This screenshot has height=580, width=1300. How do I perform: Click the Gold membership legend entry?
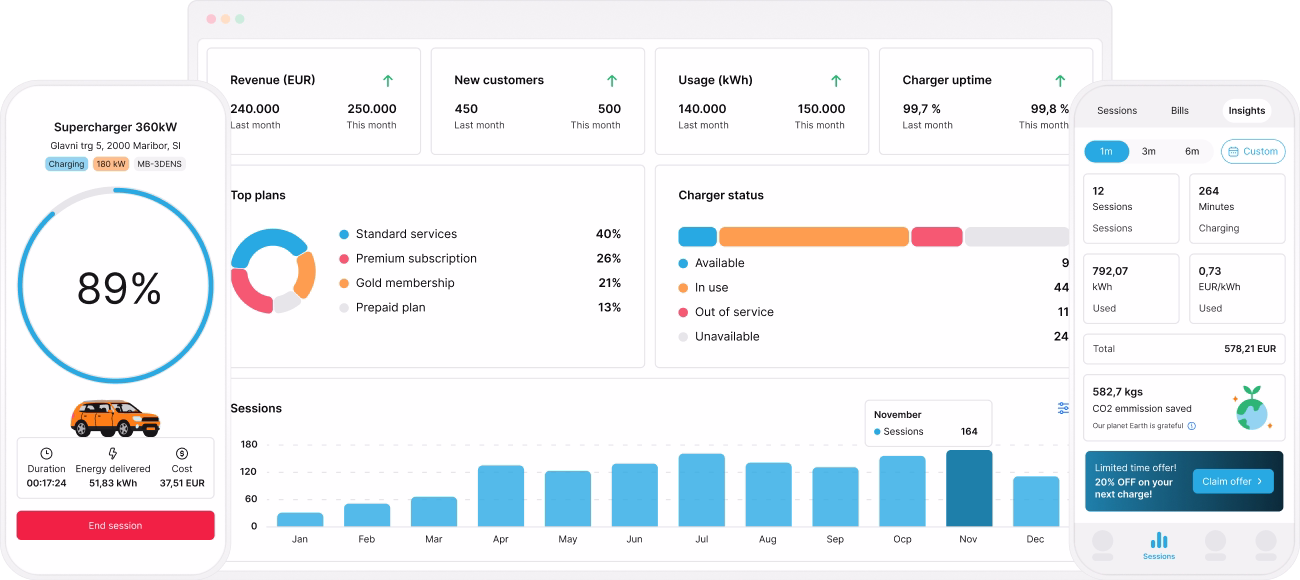tap(480, 283)
